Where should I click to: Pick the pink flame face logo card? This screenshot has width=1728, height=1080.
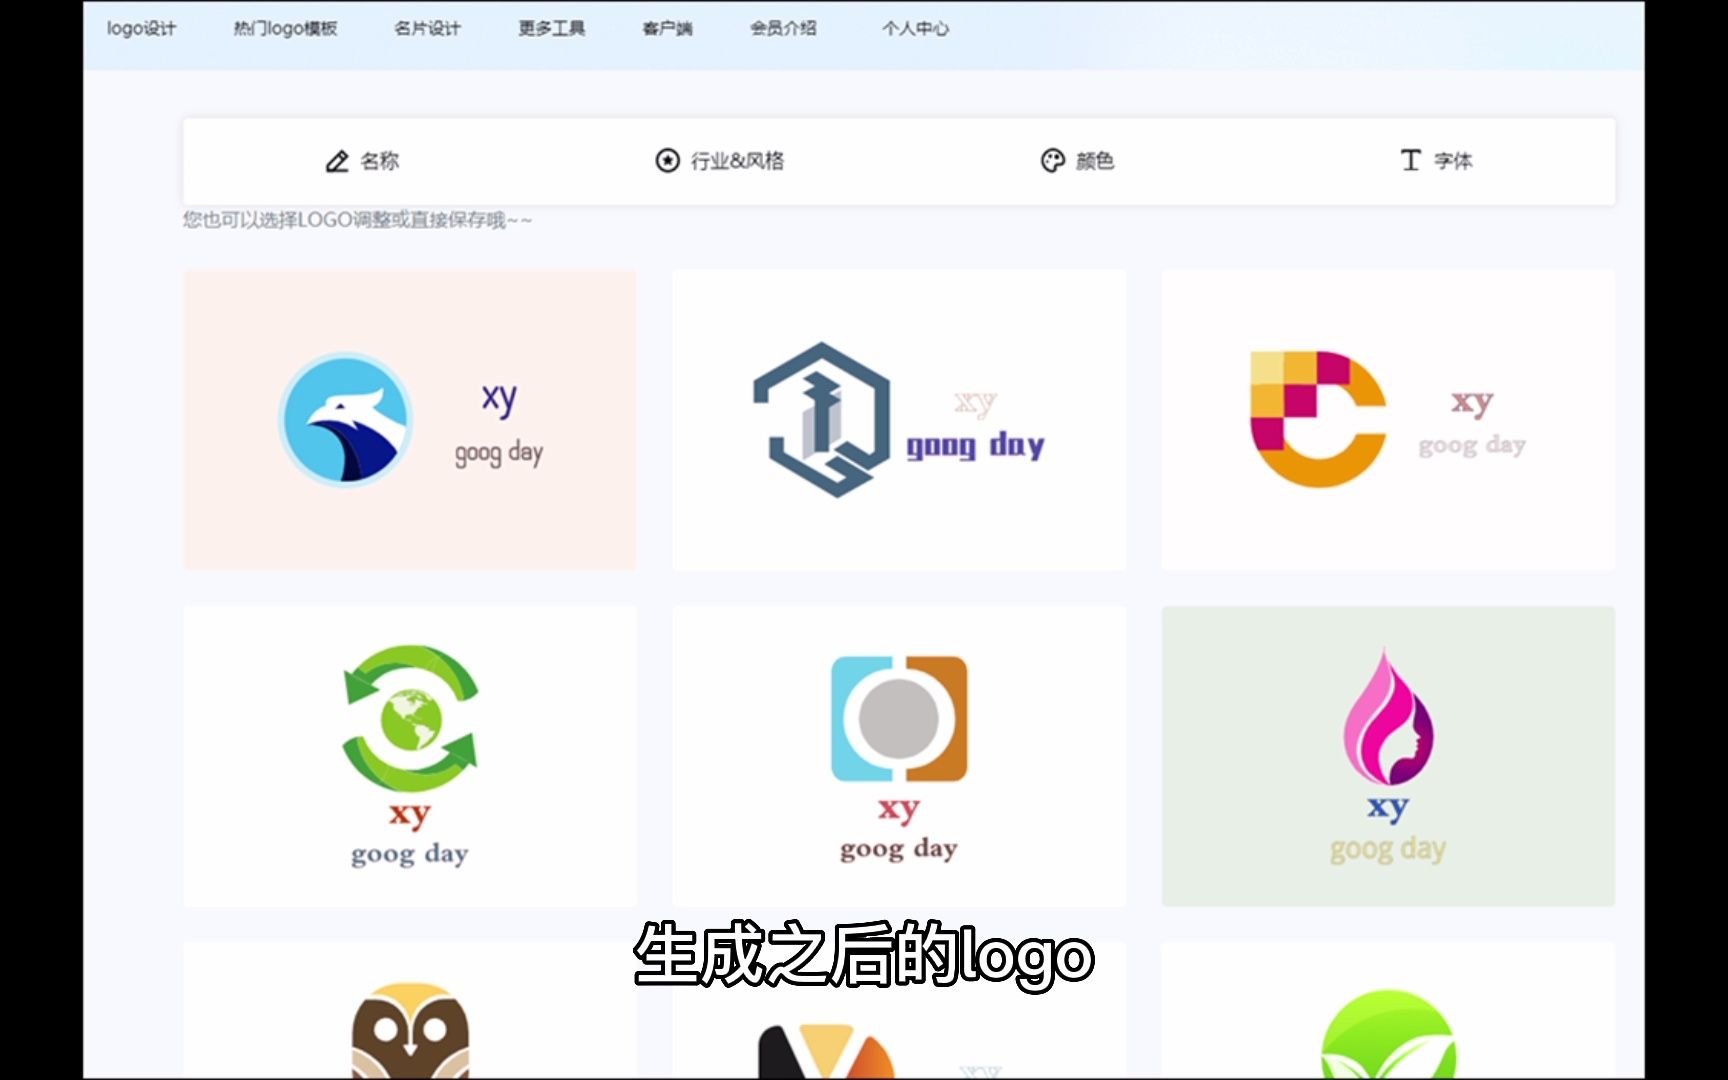click(x=1388, y=756)
